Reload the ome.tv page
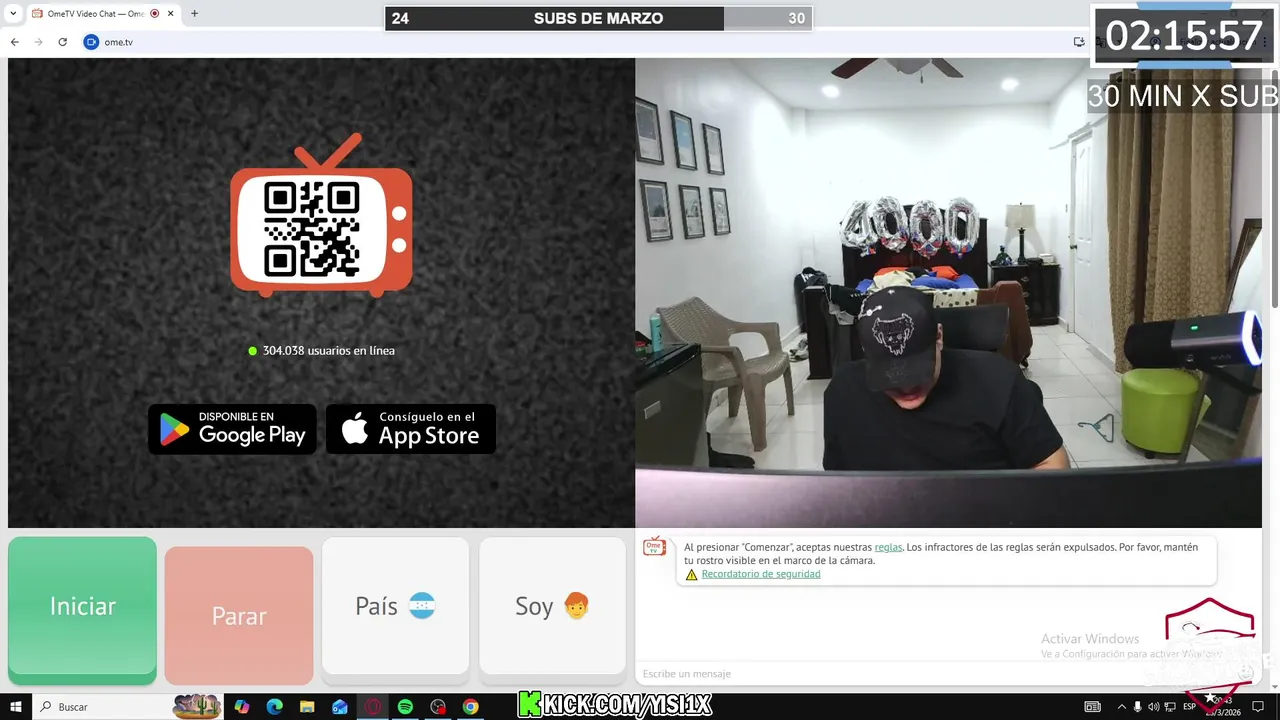 [x=63, y=42]
